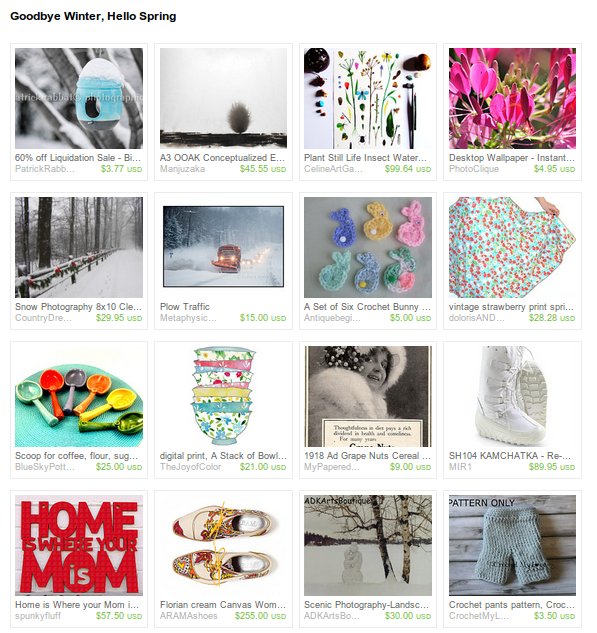Click the Florian cream canvas shoes image
This screenshot has width=597, height=633.
(223, 545)
